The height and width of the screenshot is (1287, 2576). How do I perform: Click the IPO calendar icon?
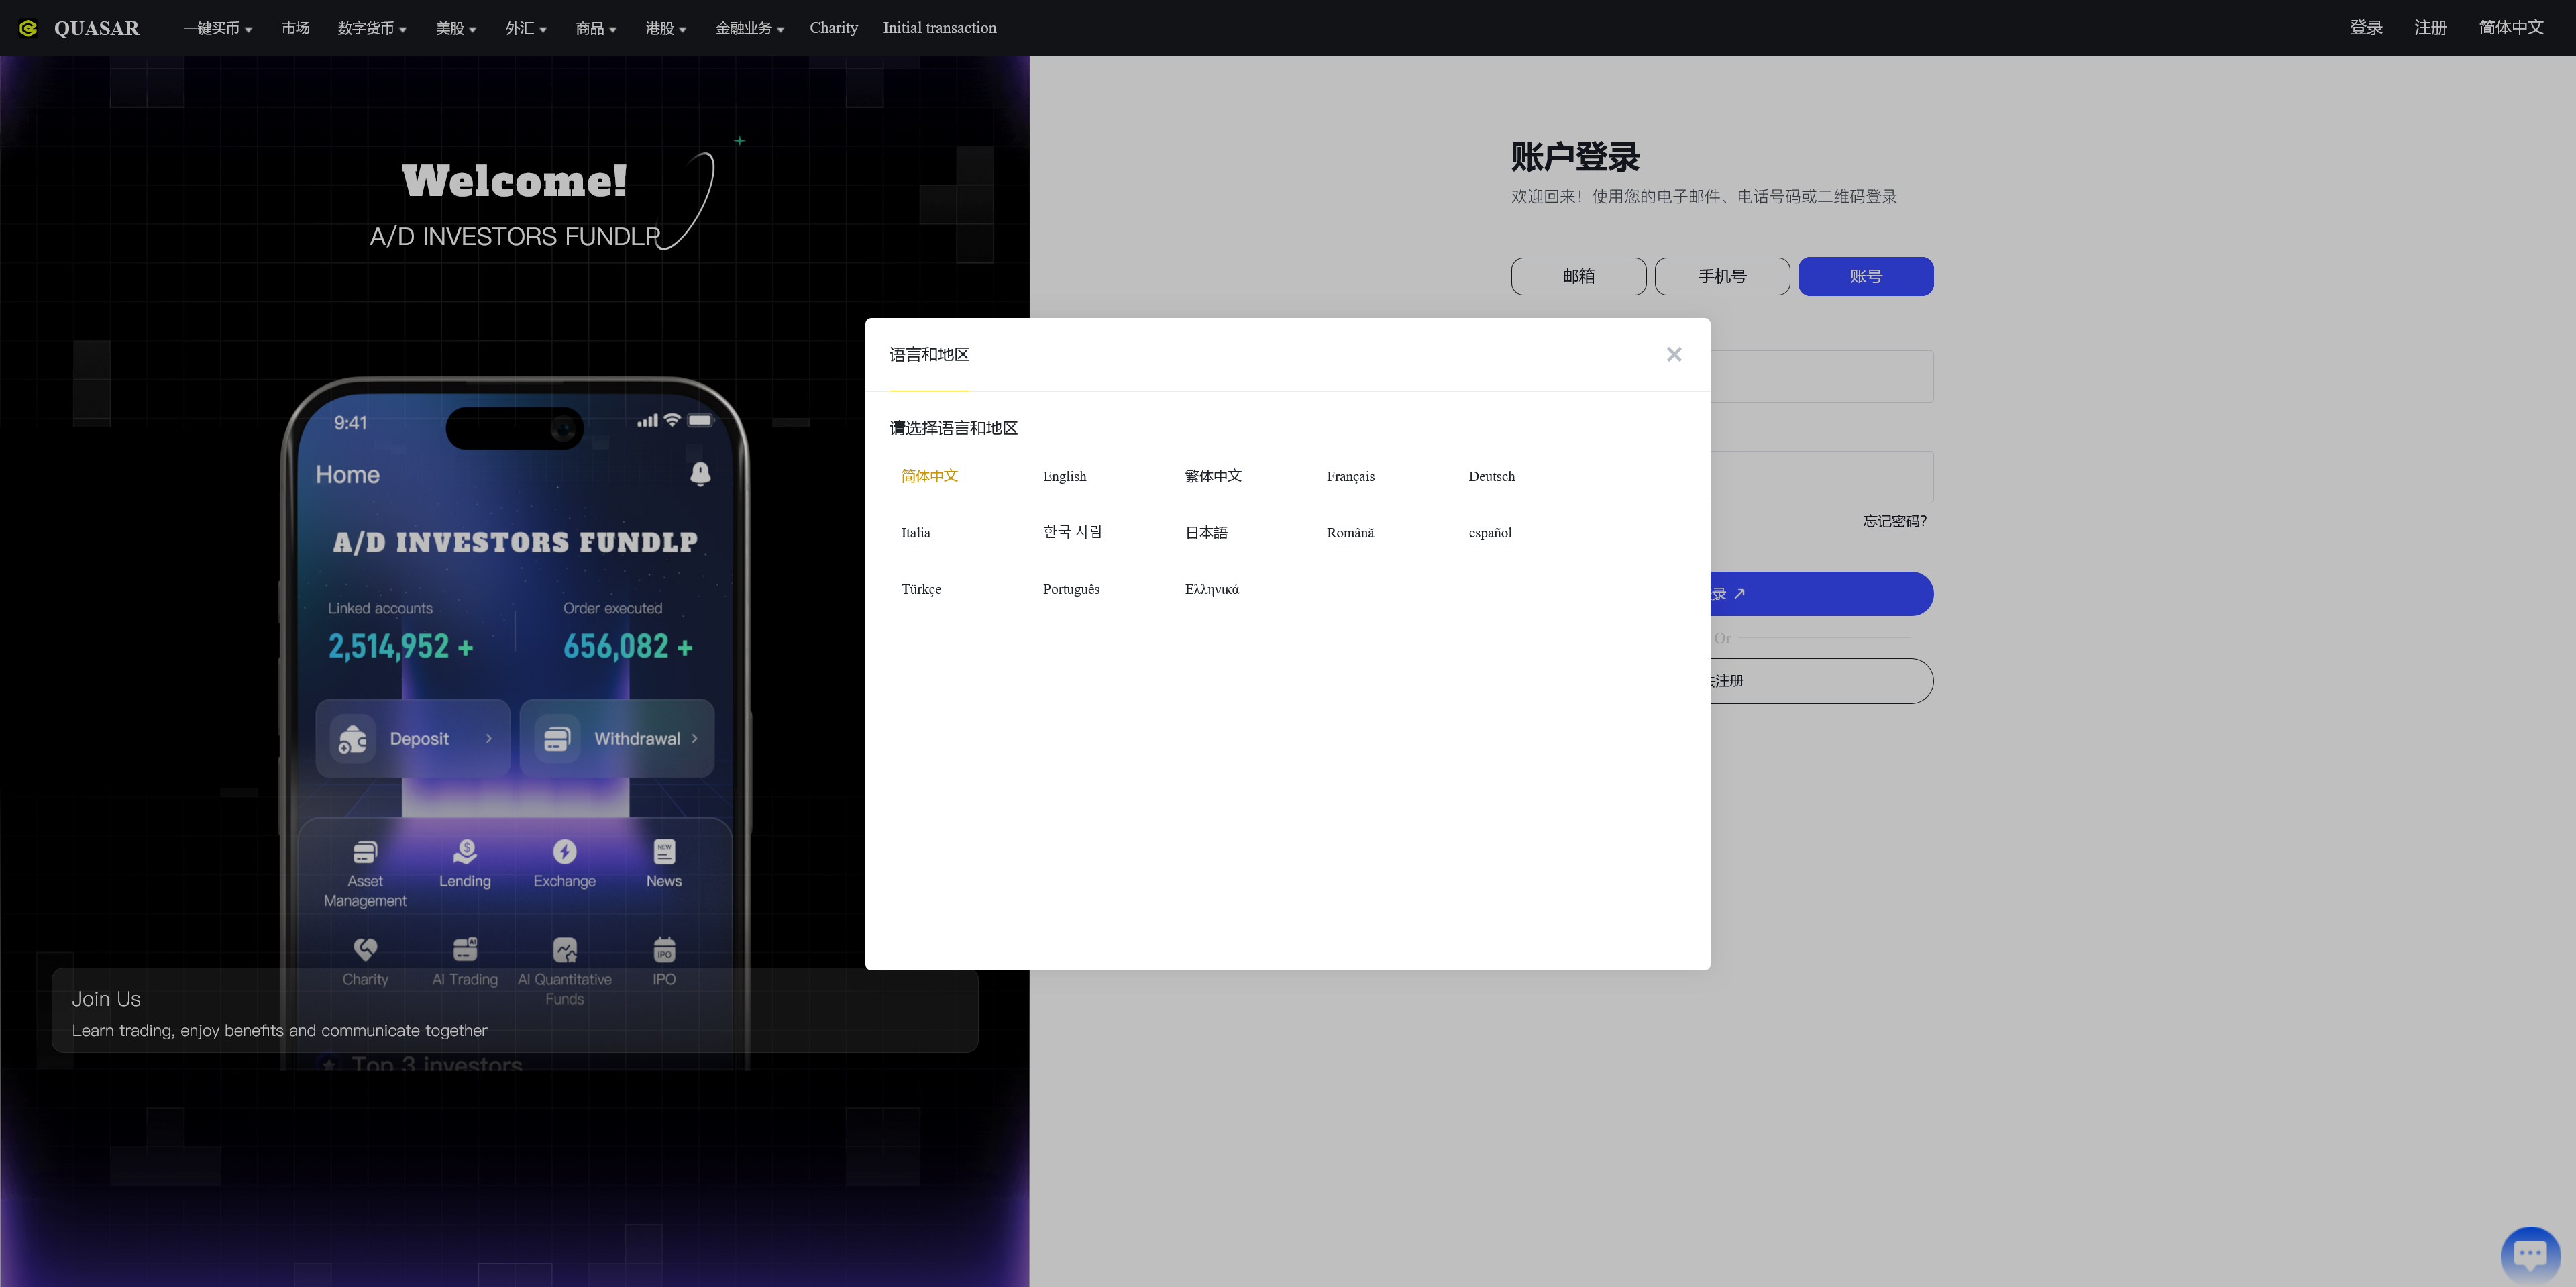[664, 949]
